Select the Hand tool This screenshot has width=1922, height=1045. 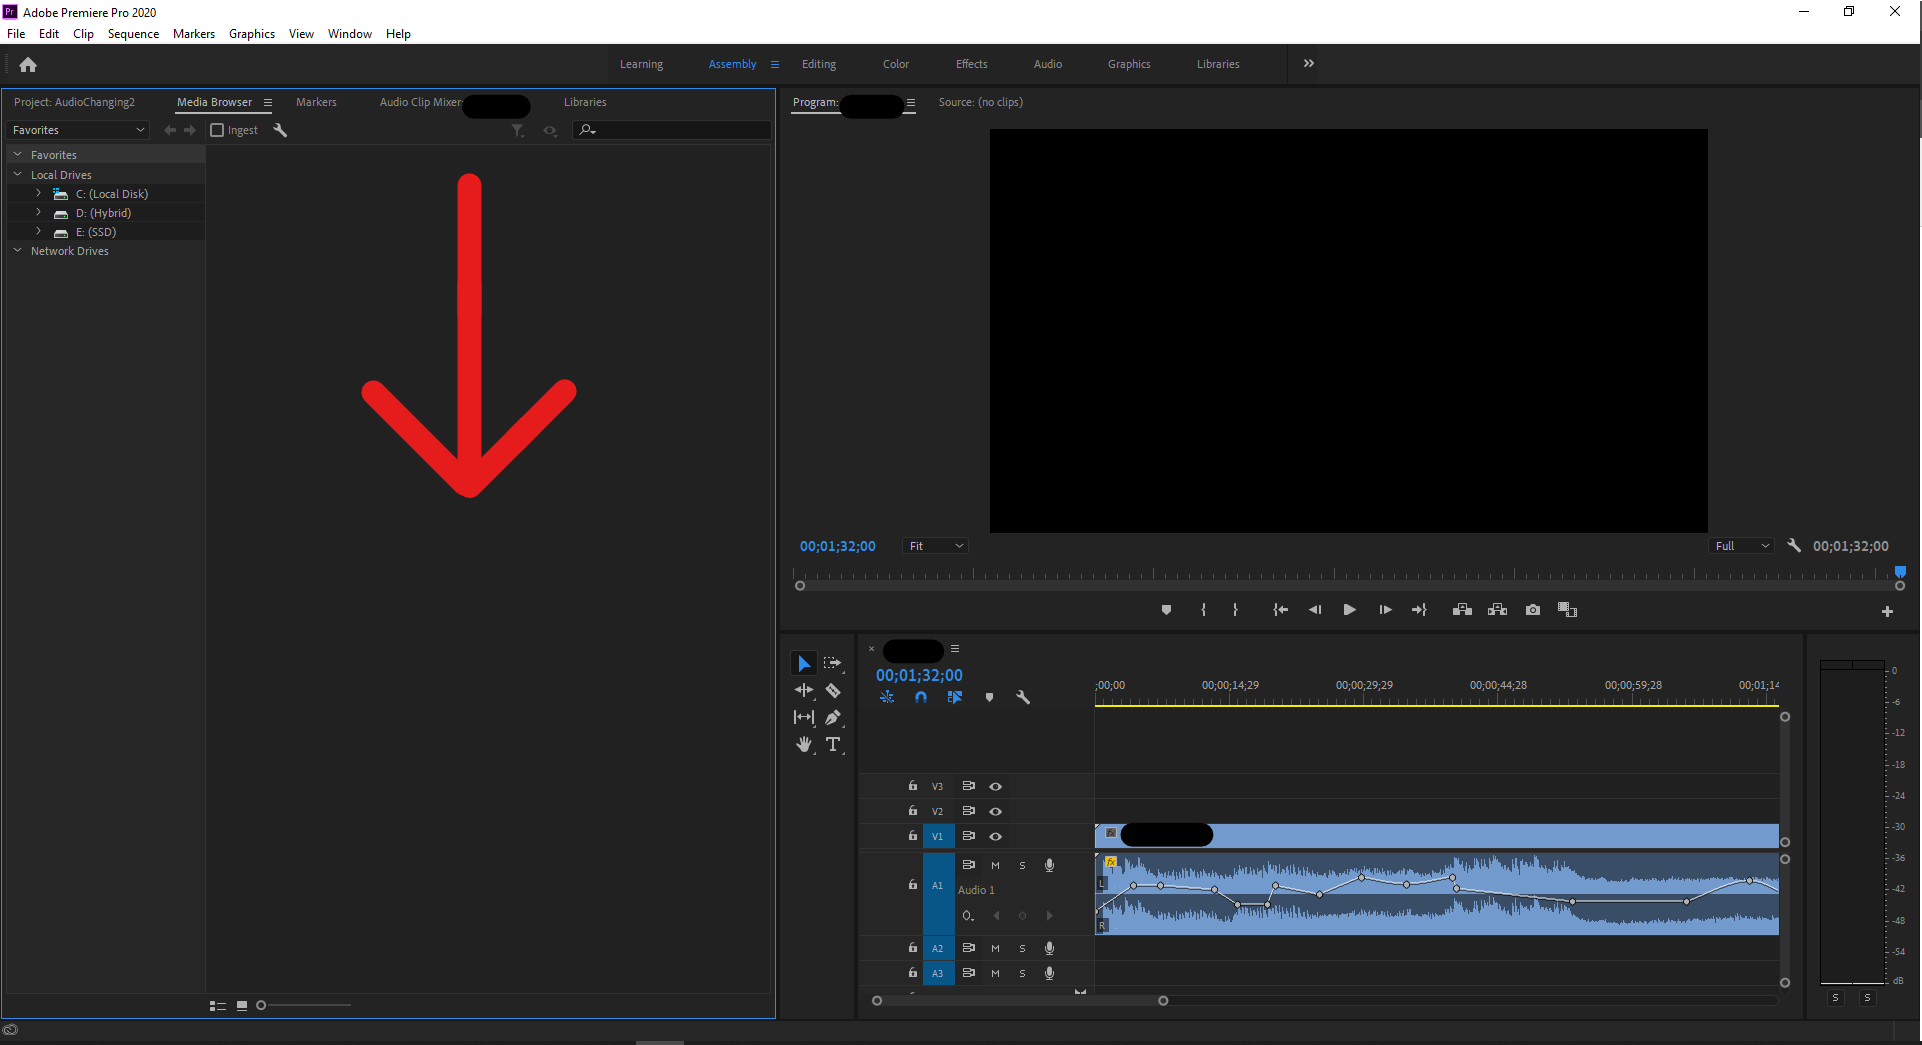pos(804,744)
